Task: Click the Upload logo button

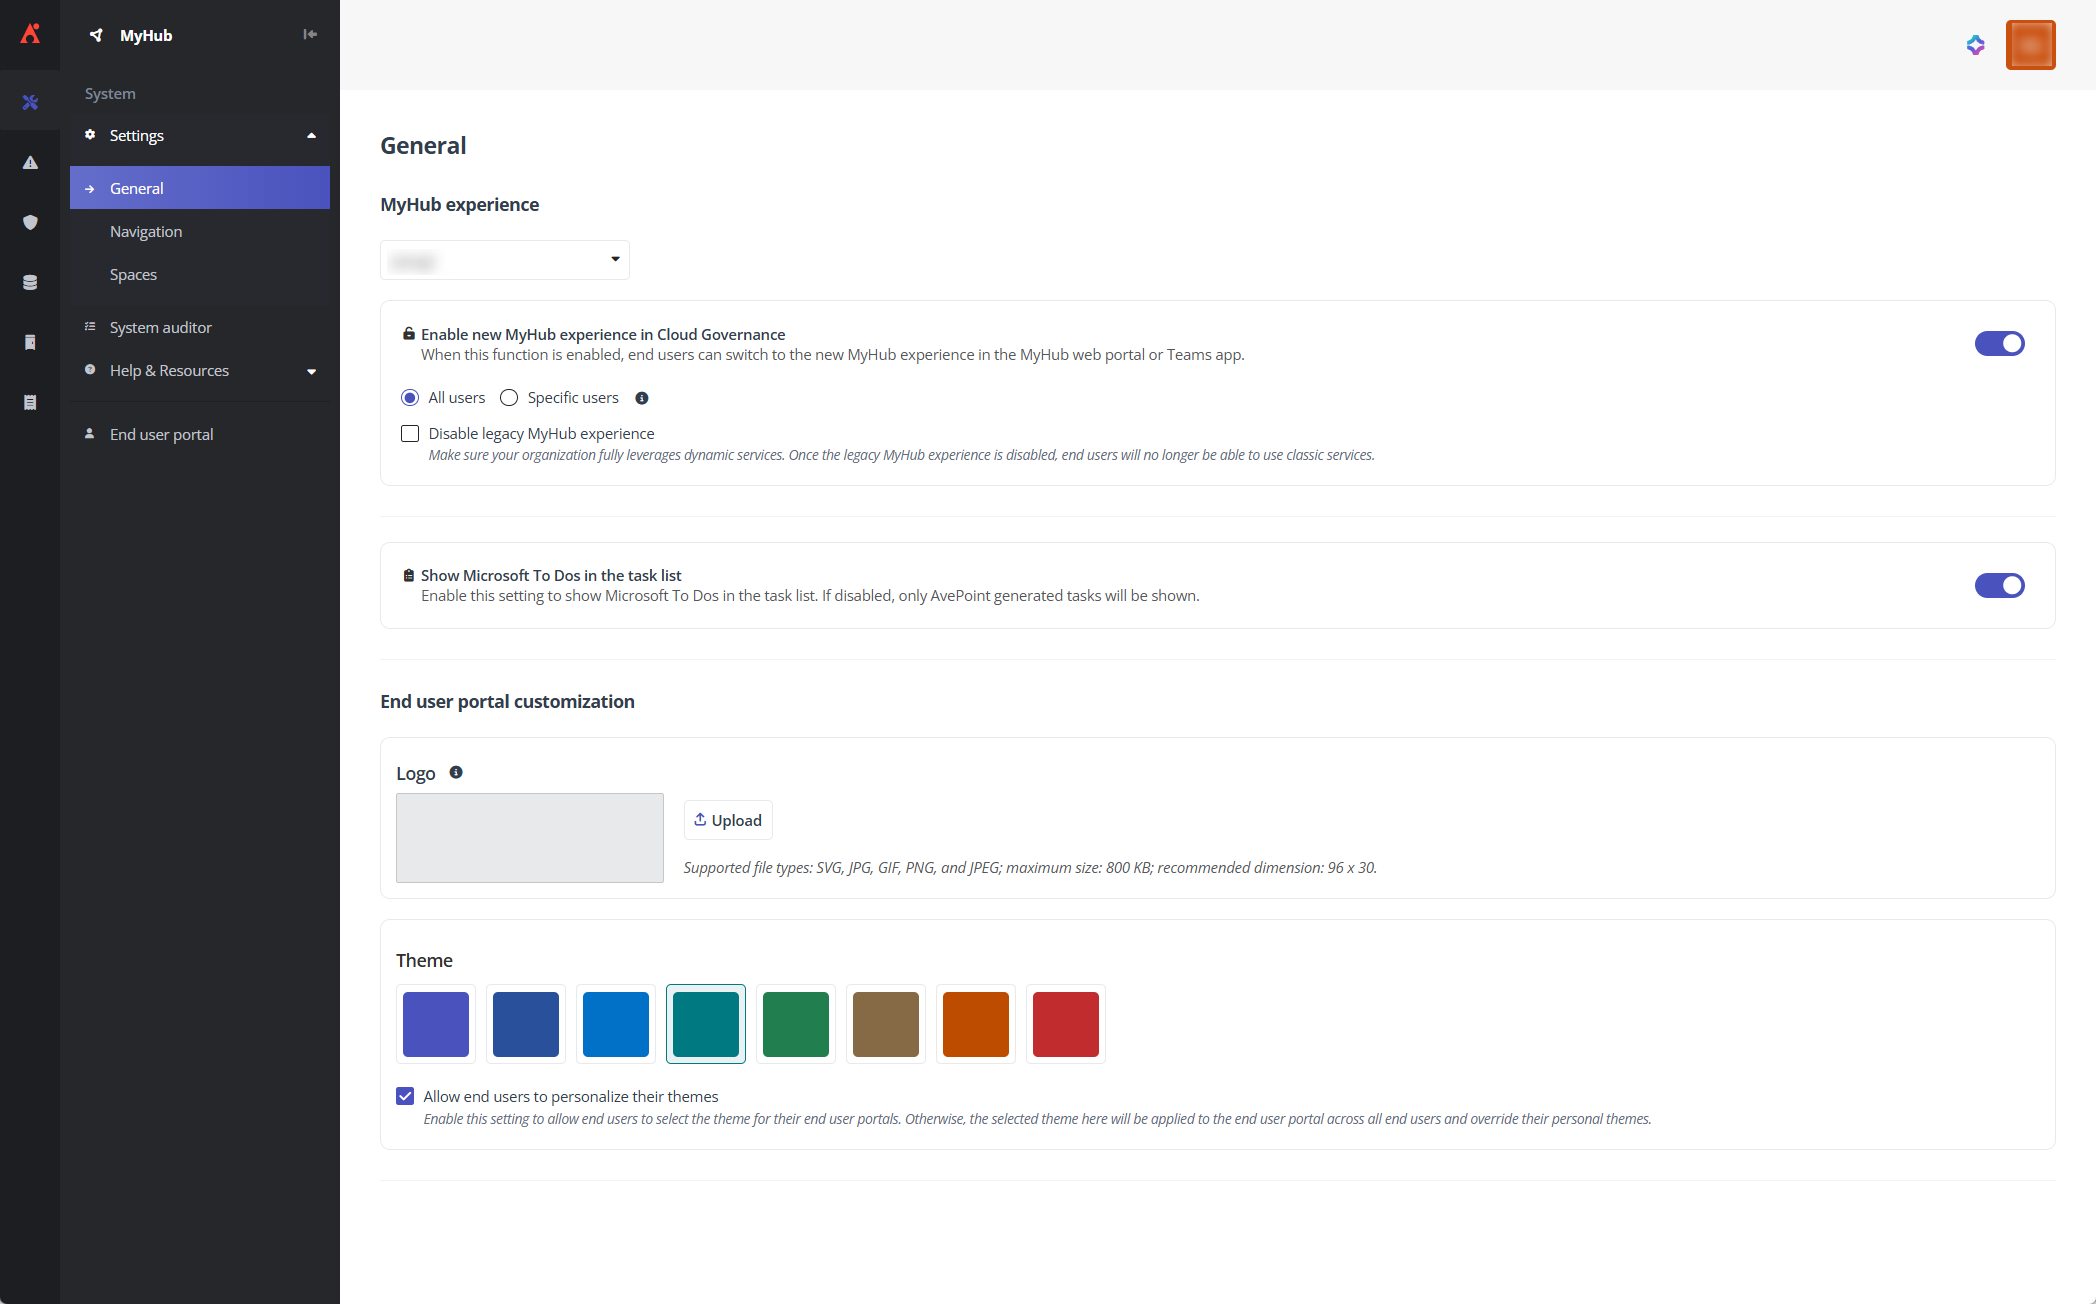Action: tap(728, 820)
